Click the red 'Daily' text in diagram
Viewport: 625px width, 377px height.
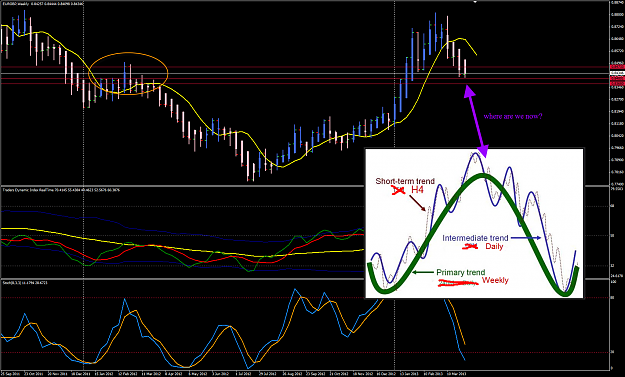(x=494, y=247)
